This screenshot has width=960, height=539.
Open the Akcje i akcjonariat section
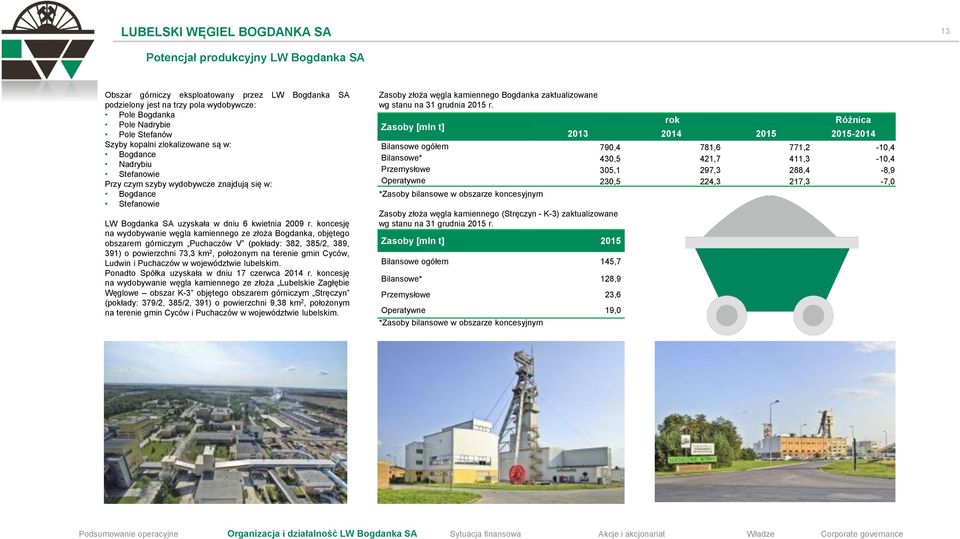631,533
